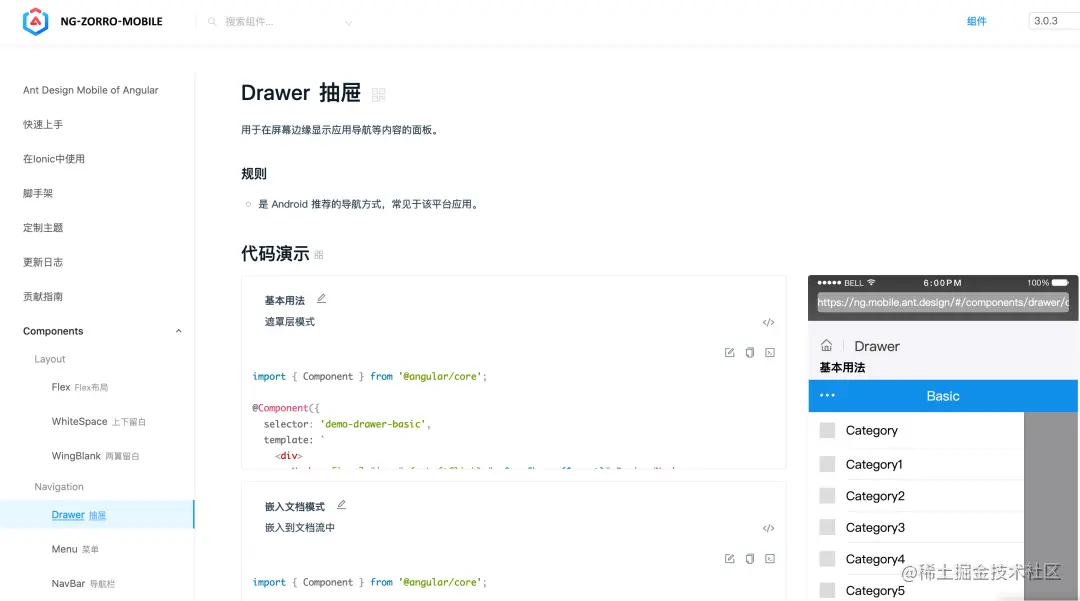Click the phone preview URL bar
The image size is (1080, 601).
pyautogui.click(x=943, y=302)
